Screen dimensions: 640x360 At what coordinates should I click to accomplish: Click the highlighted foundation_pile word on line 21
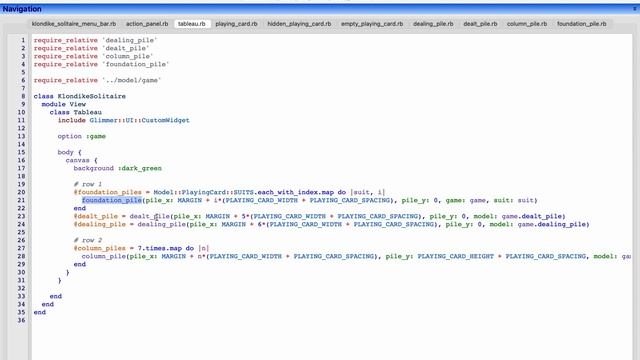112,200
